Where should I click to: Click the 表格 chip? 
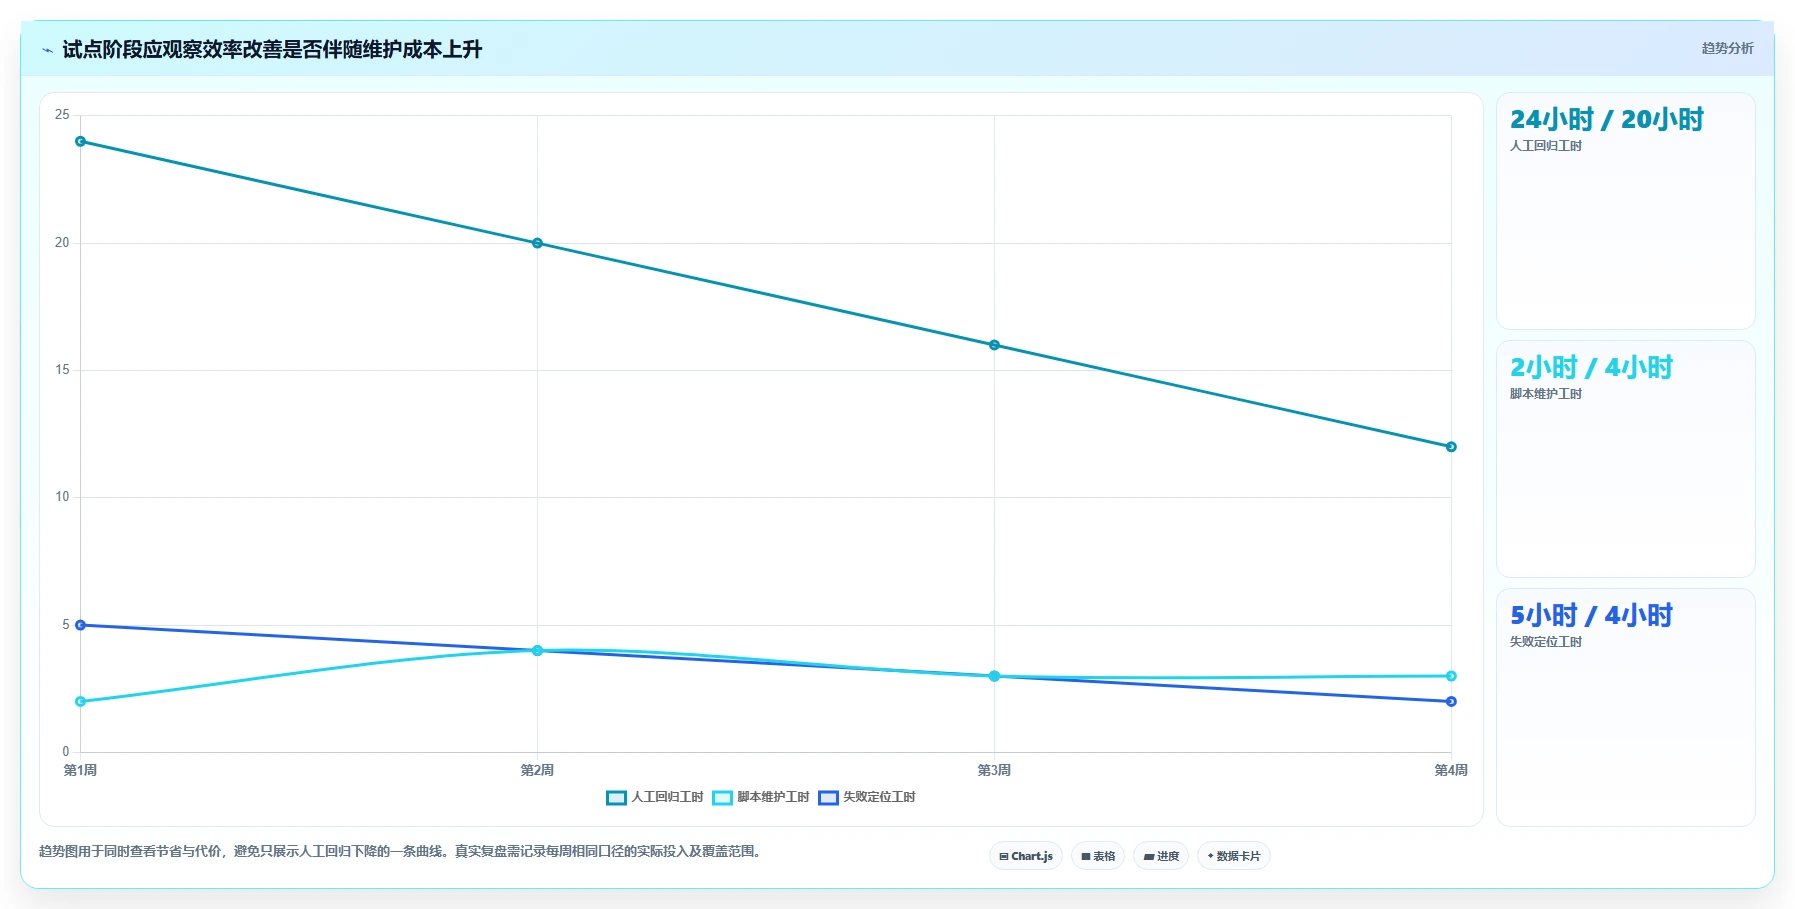click(1098, 856)
